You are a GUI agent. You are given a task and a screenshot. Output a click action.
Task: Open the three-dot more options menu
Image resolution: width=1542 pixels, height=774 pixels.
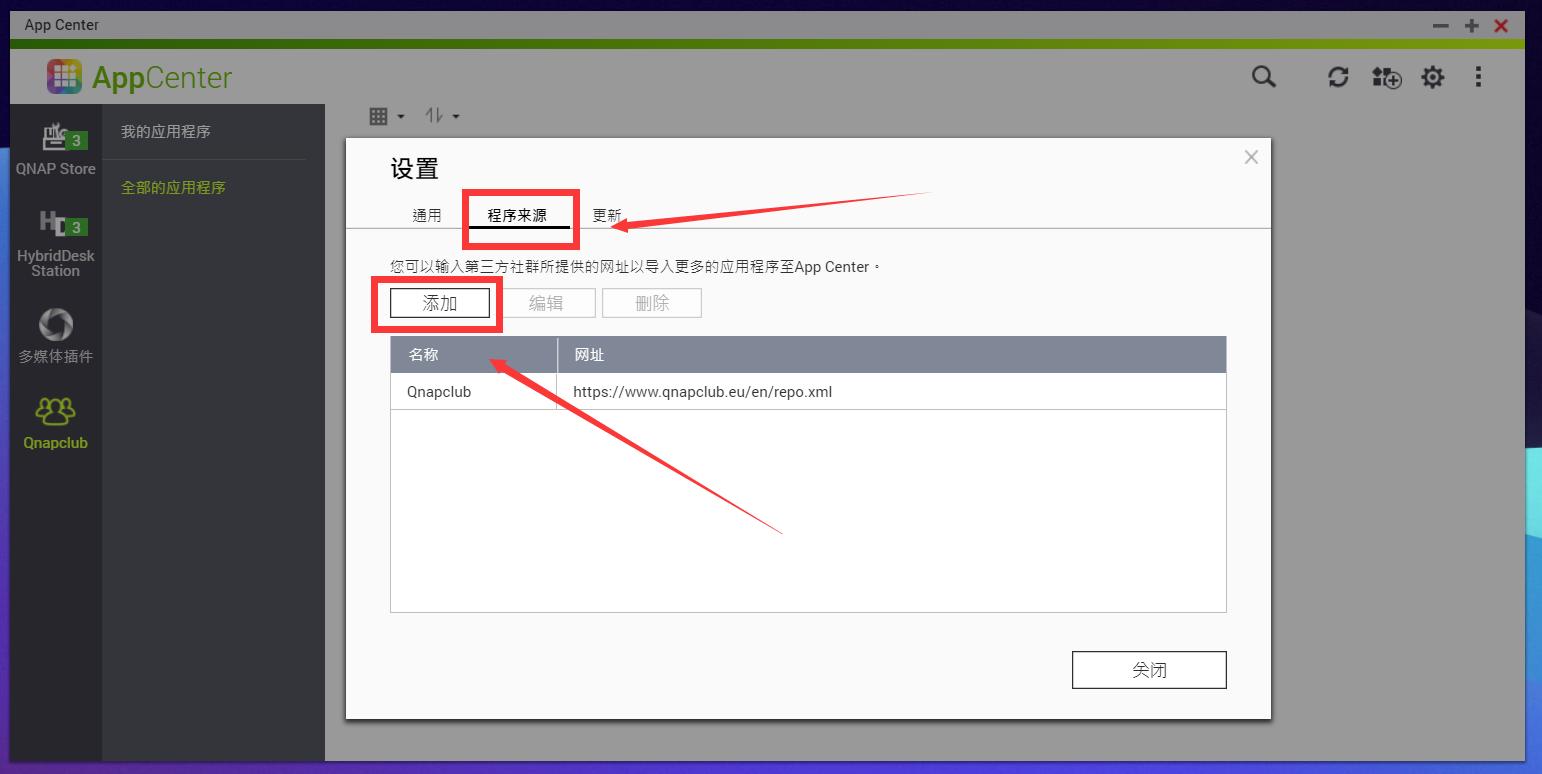pyautogui.click(x=1478, y=77)
